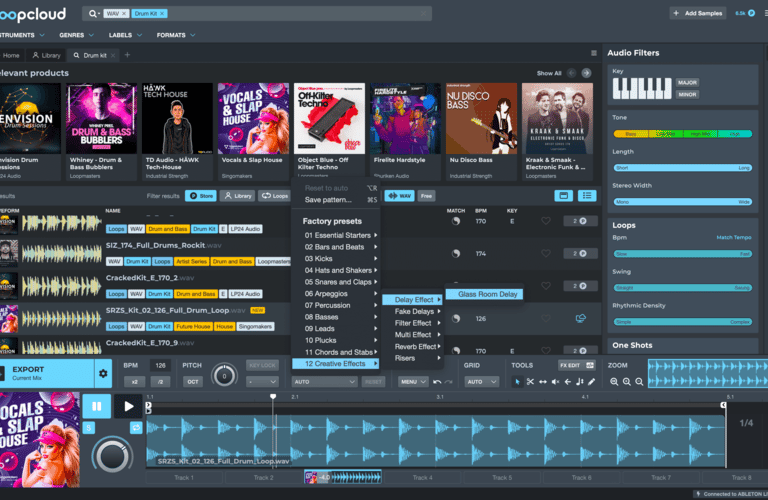Click match icon on SIZ_174_Full_Drums_Rockit row
Screen dimensions: 768x500
pyautogui.click(x=456, y=253)
